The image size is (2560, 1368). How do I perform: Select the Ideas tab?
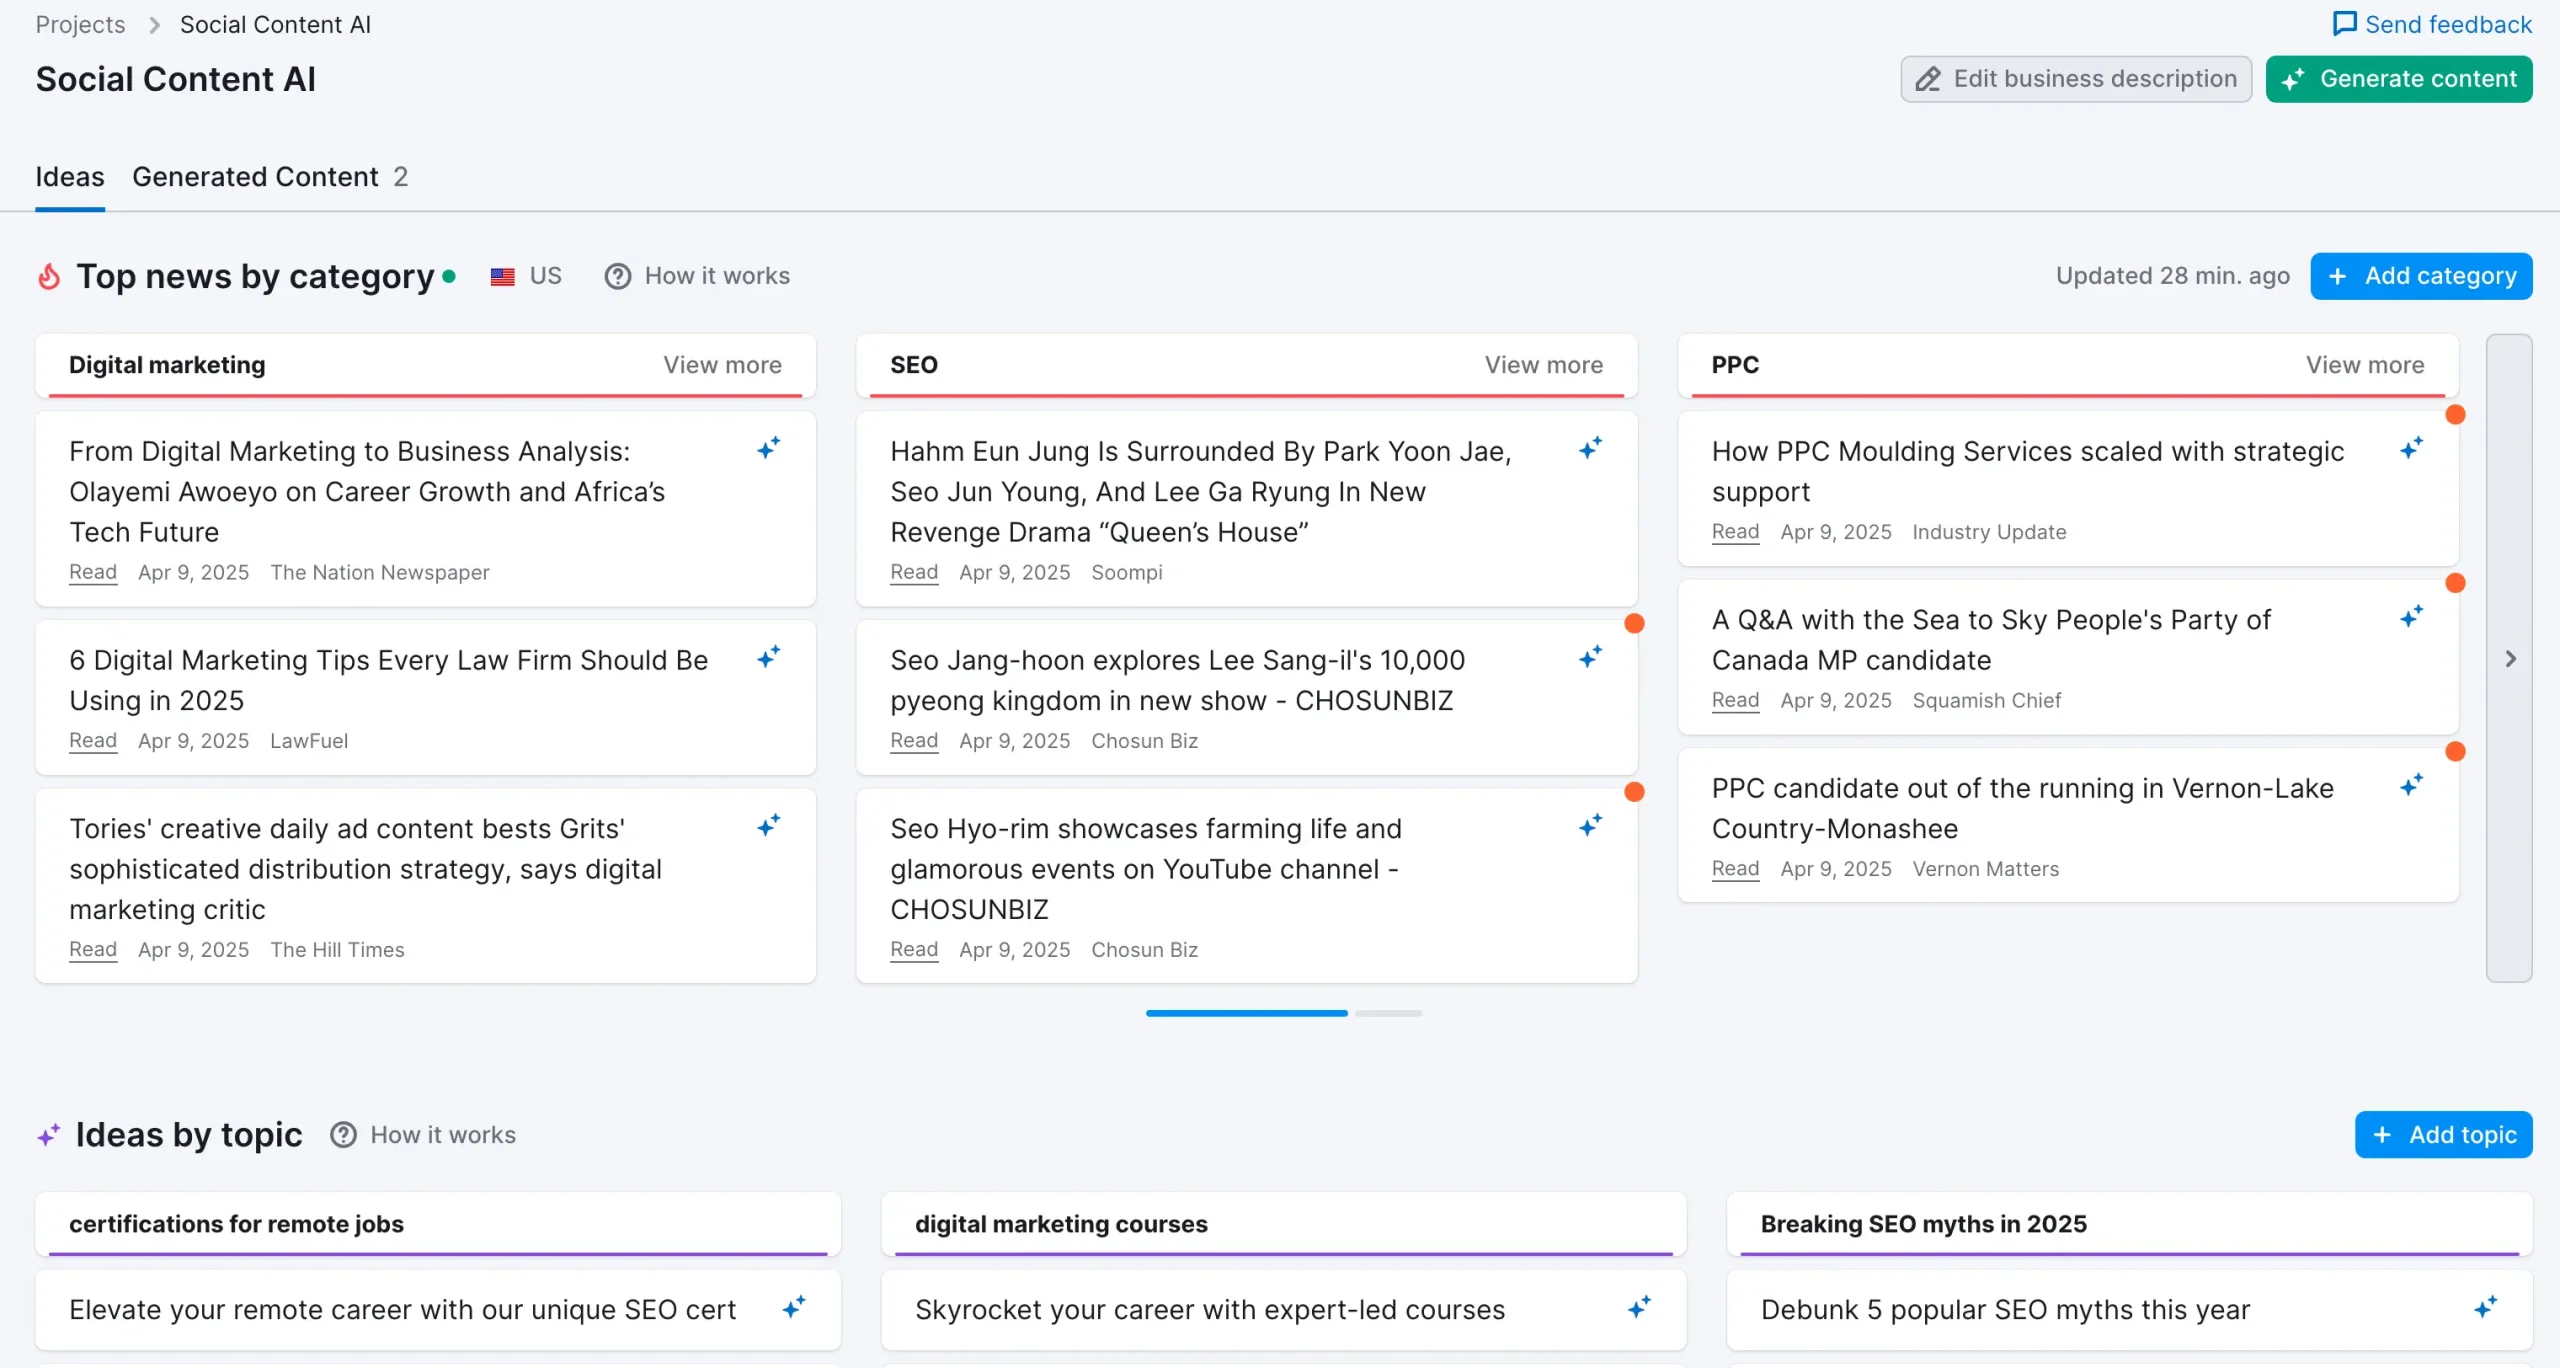coord(69,177)
